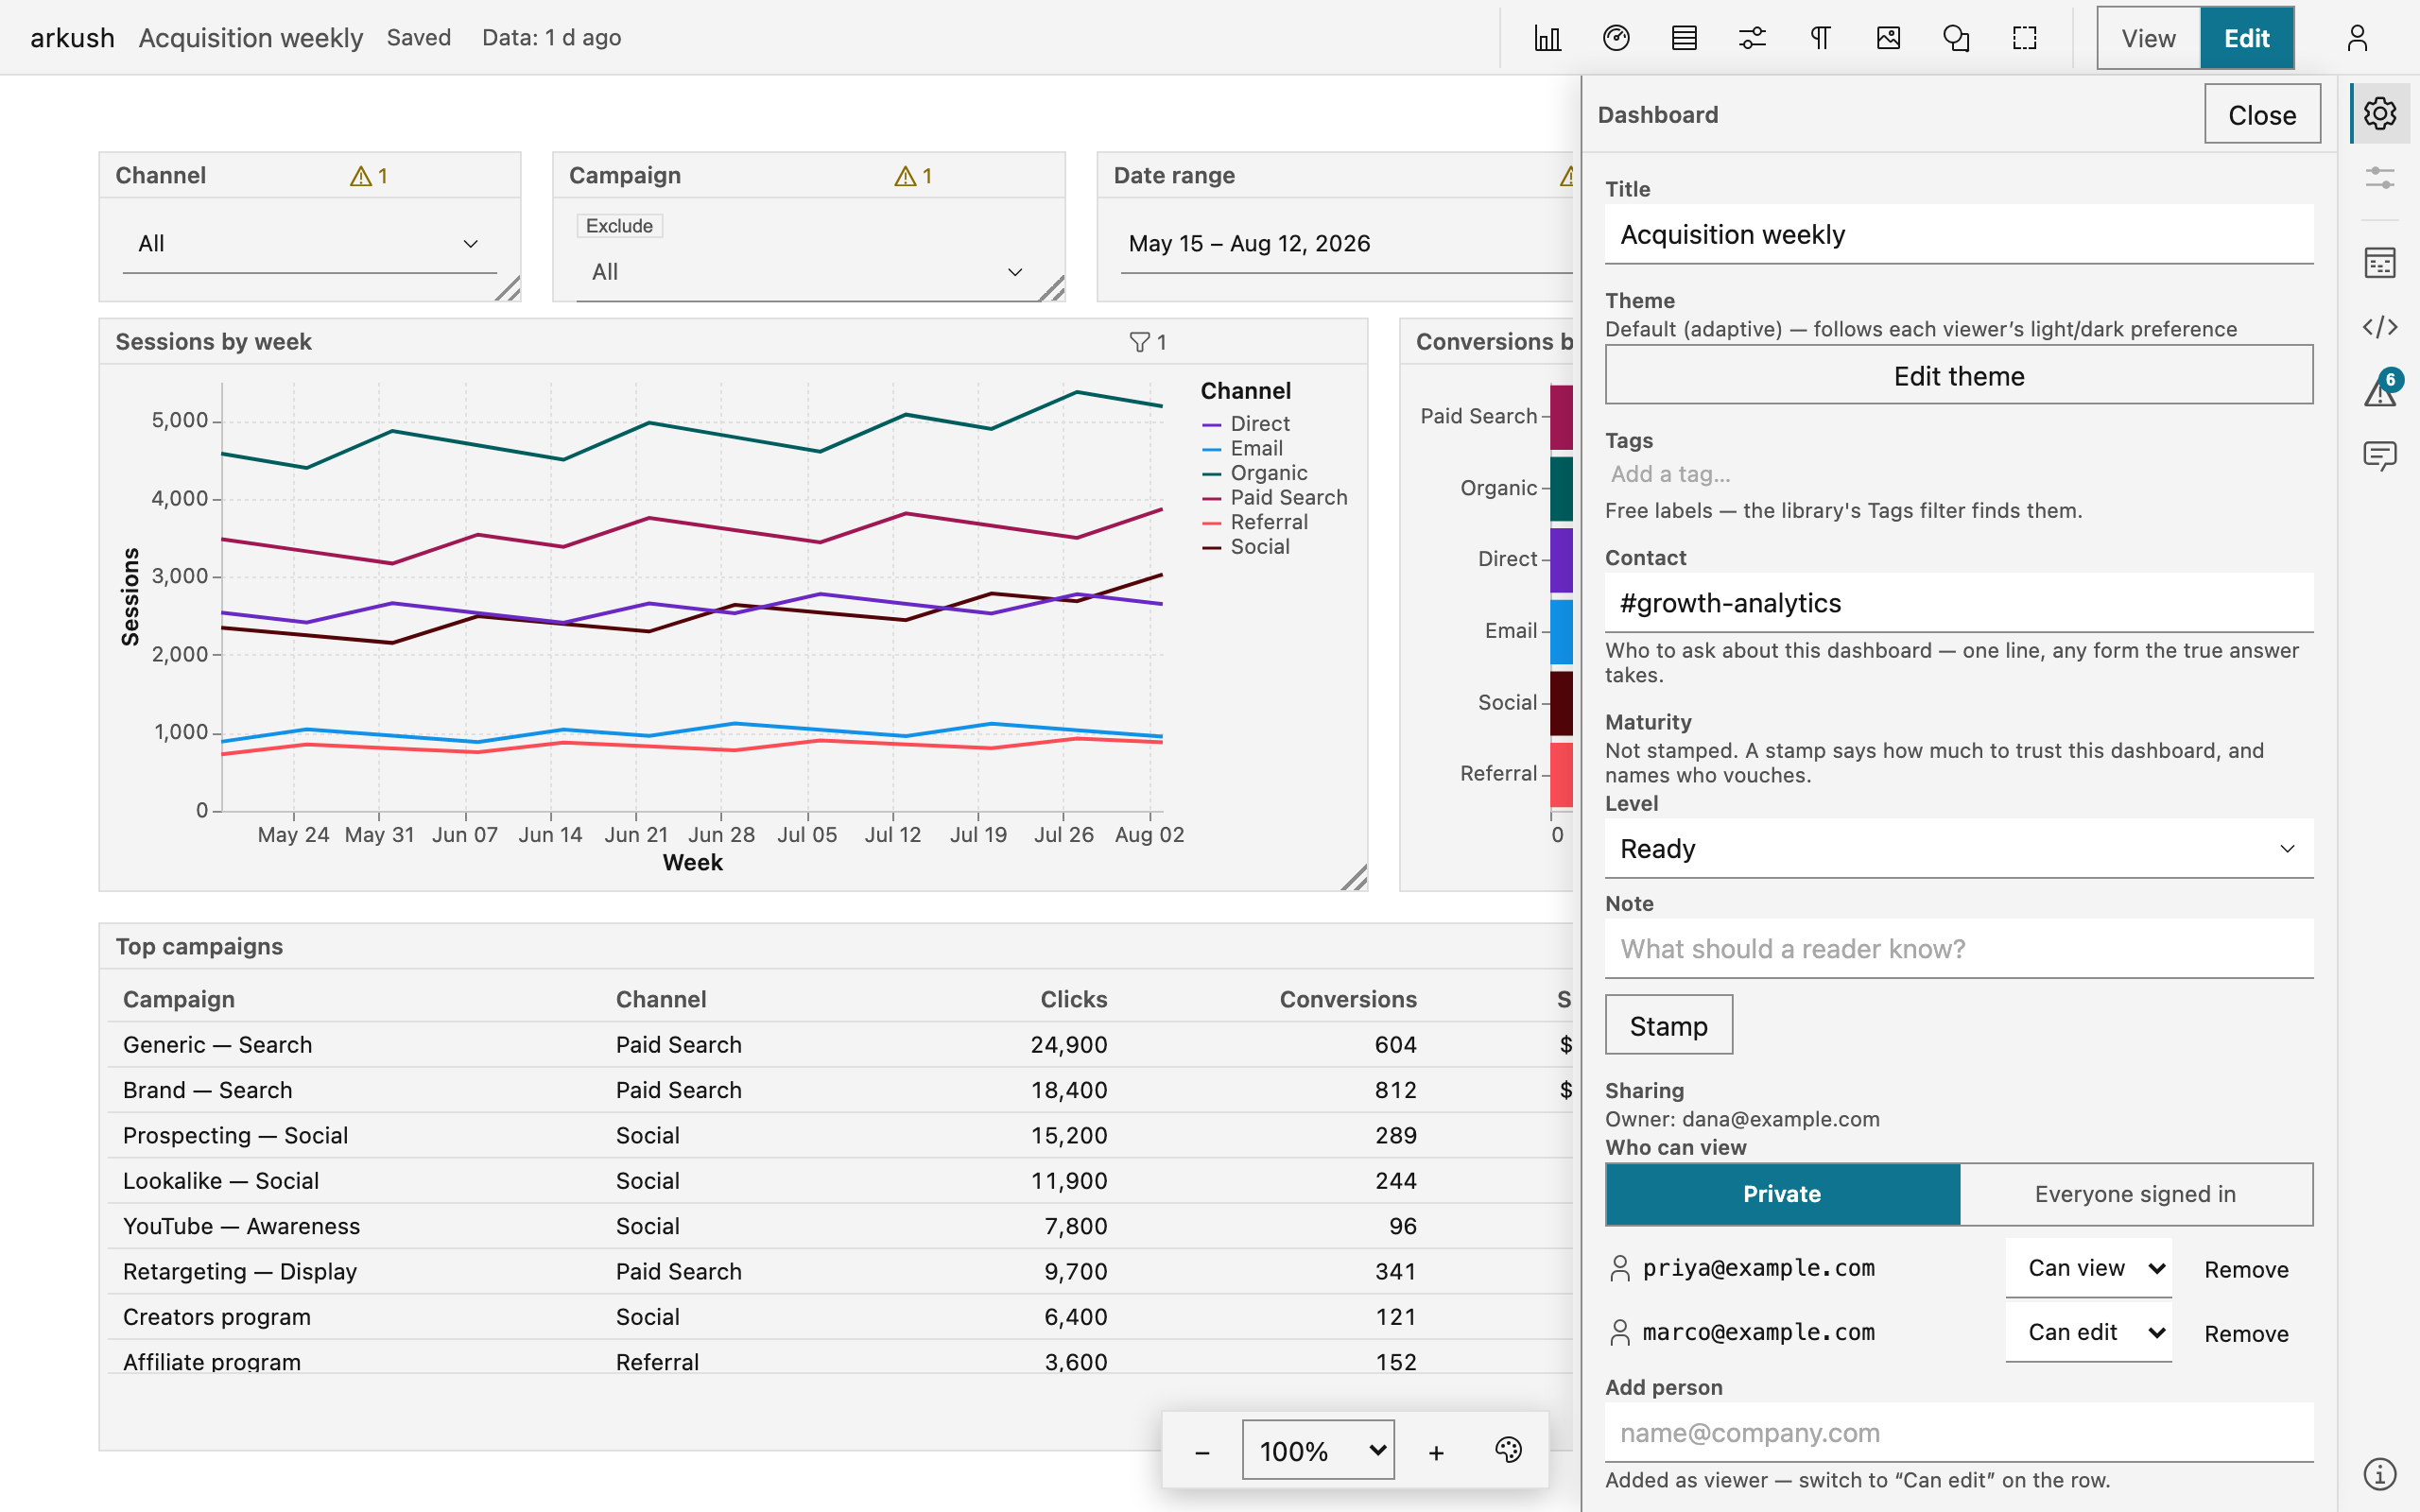Click the maturity Note field

1959,949
